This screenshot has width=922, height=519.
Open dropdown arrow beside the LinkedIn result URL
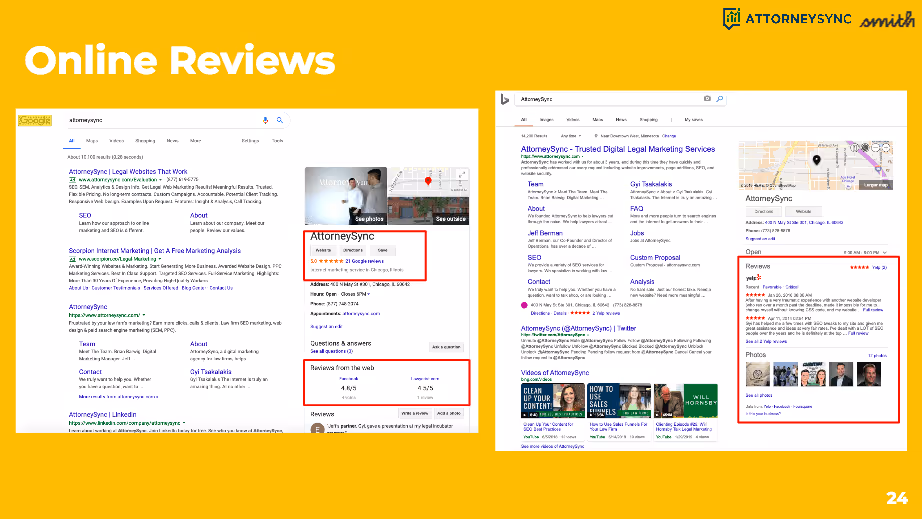(184, 423)
